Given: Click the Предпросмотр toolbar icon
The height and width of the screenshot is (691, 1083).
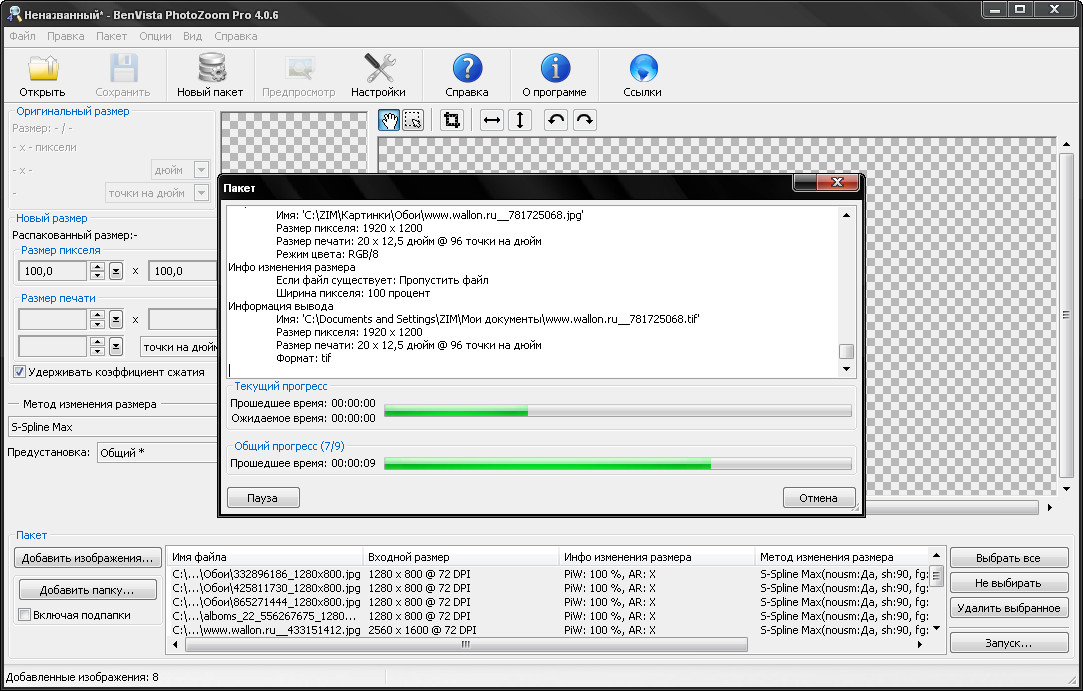Looking at the screenshot, I should point(299,69).
